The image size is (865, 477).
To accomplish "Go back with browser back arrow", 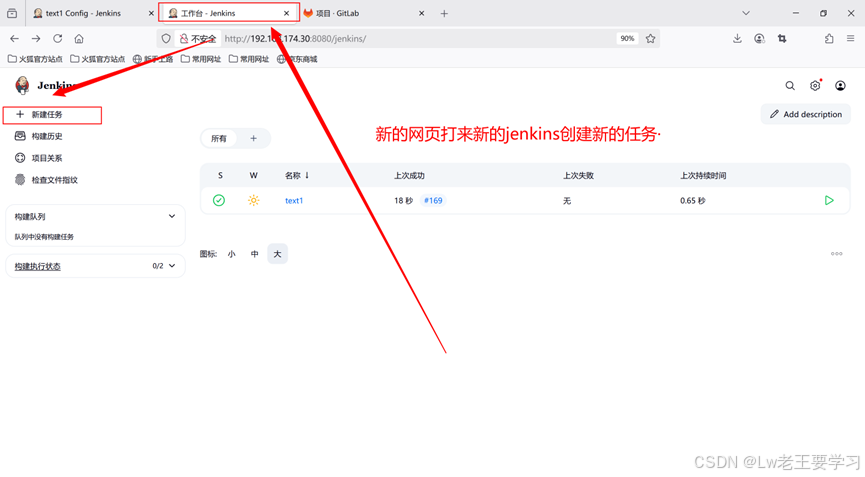I will click(14, 39).
